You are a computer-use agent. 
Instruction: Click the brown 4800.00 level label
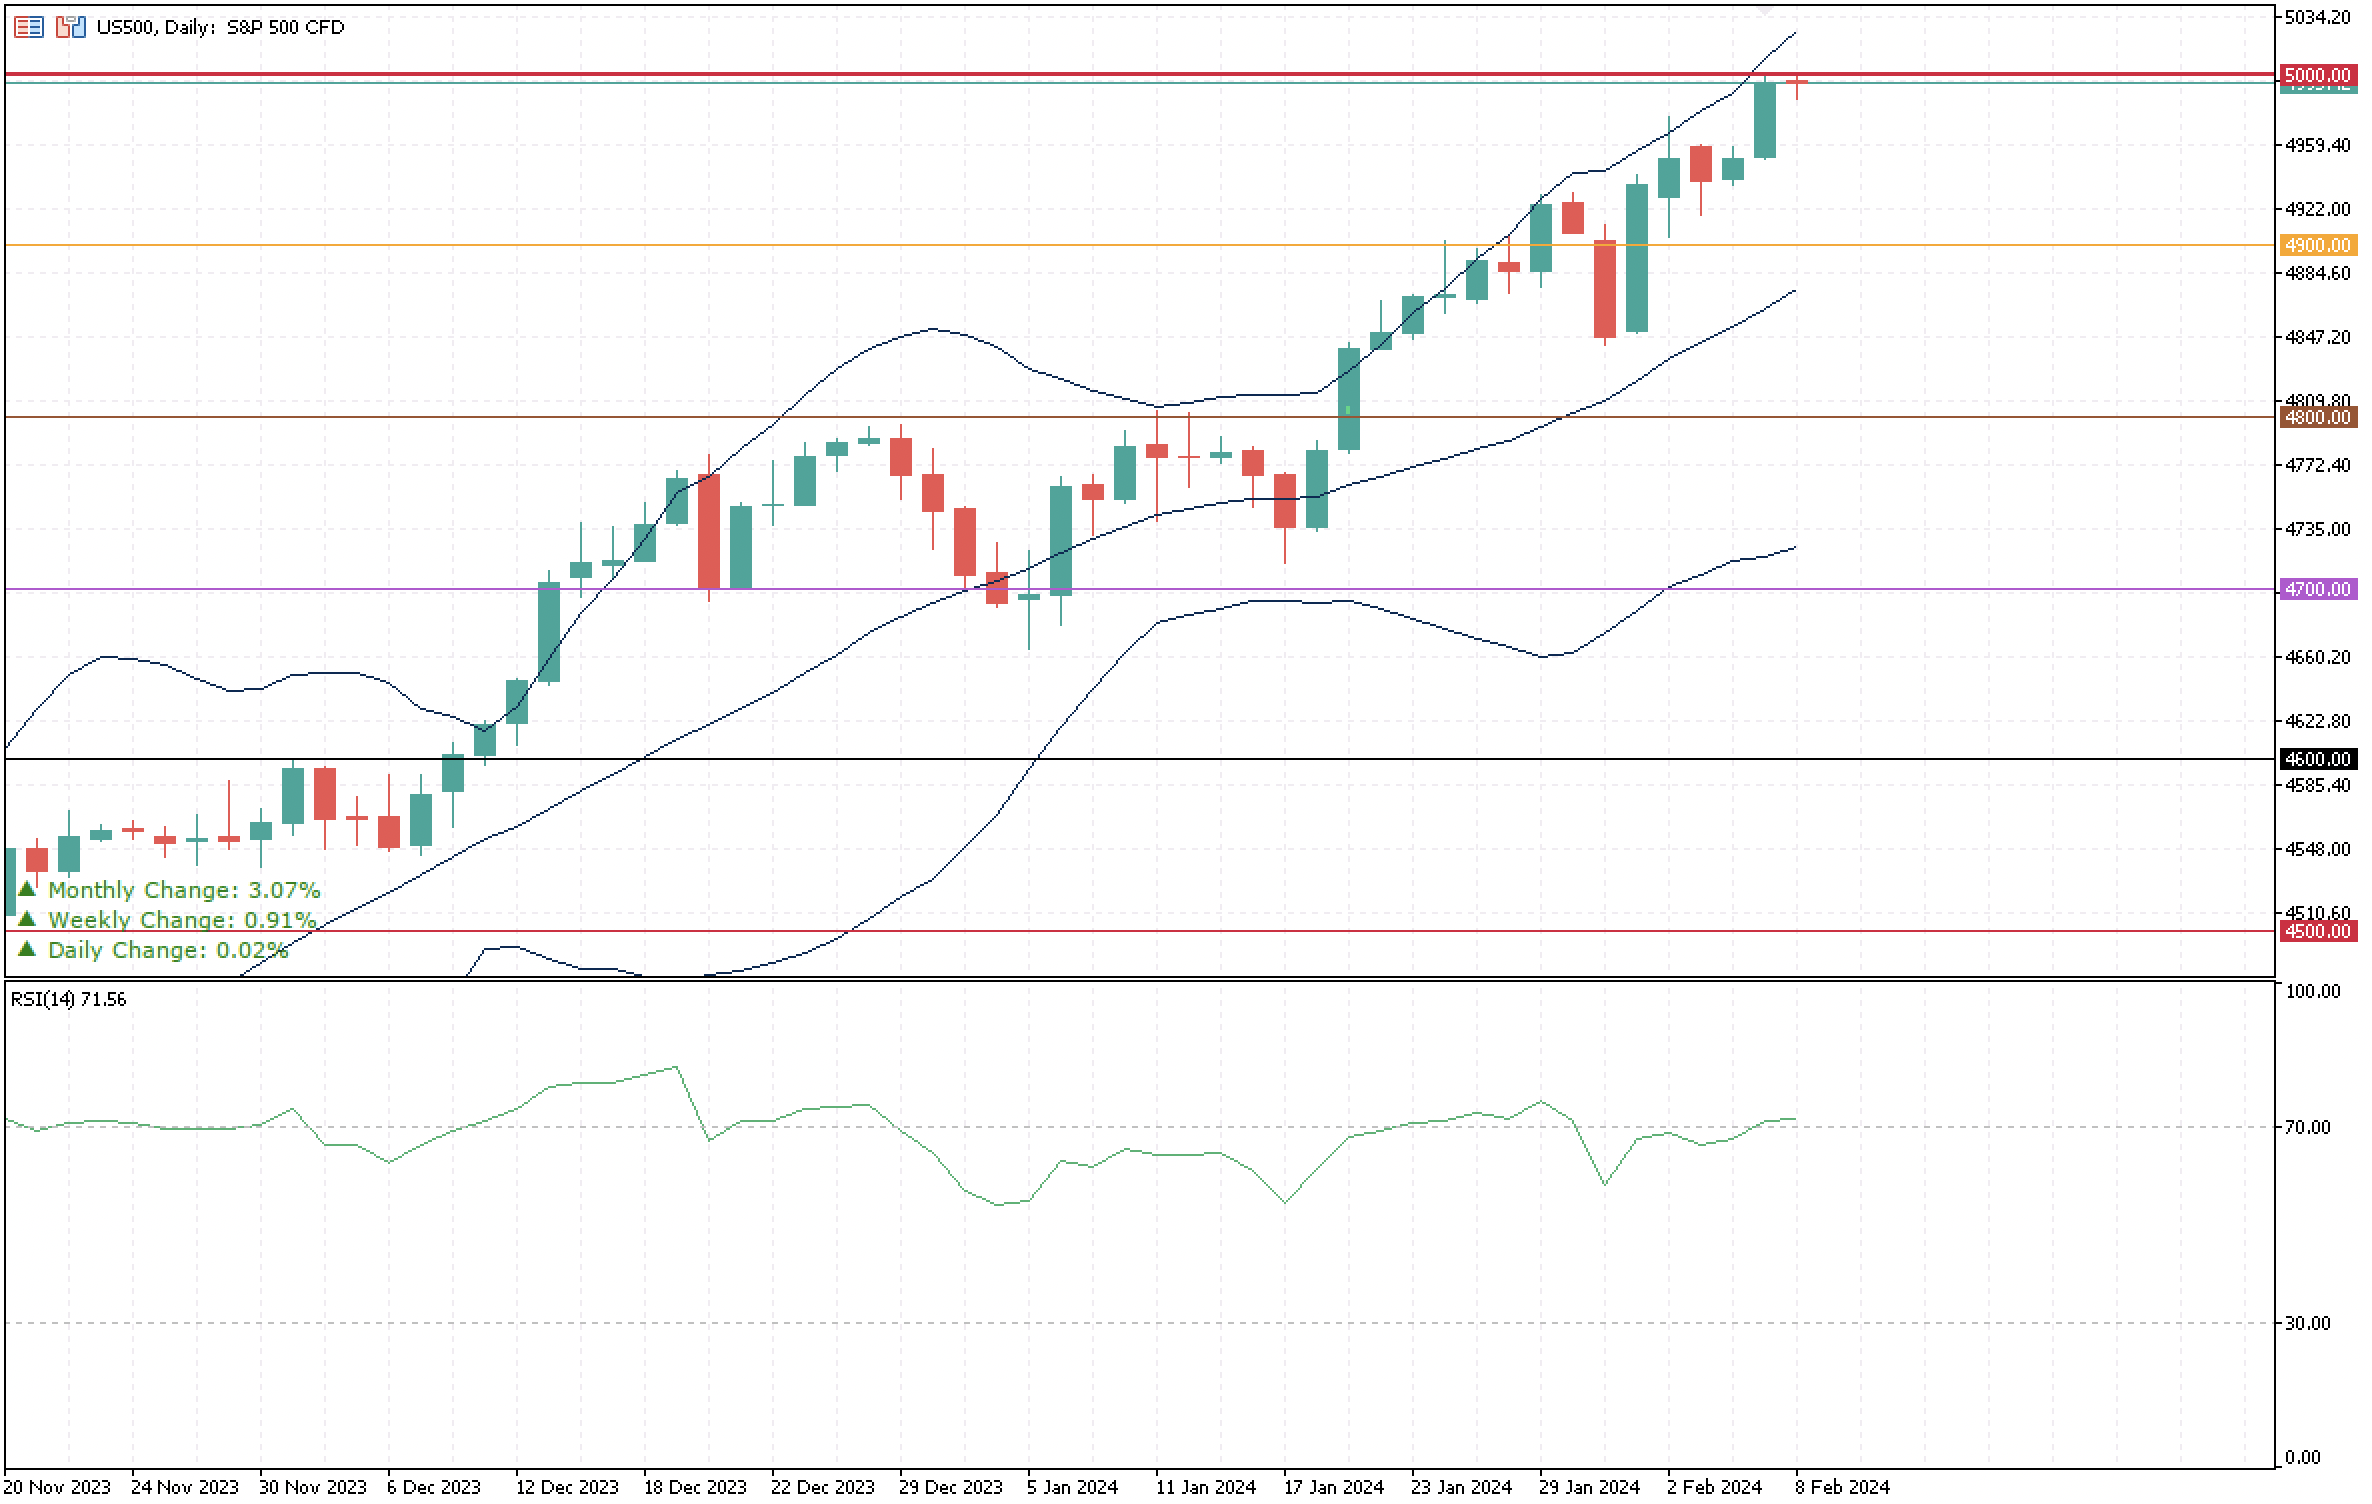tap(2318, 417)
